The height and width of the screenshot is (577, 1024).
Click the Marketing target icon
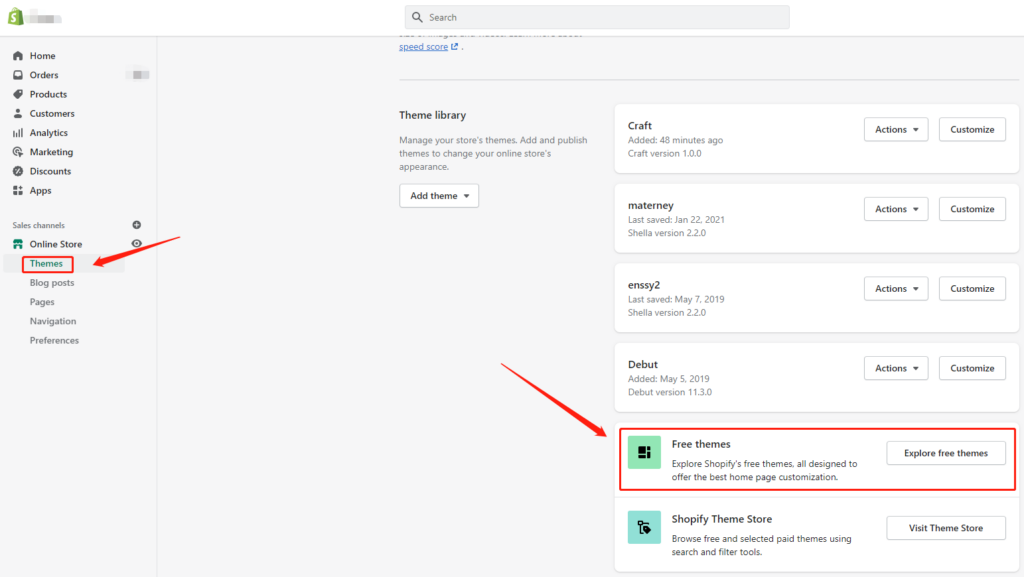pyautogui.click(x=18, y=152)
